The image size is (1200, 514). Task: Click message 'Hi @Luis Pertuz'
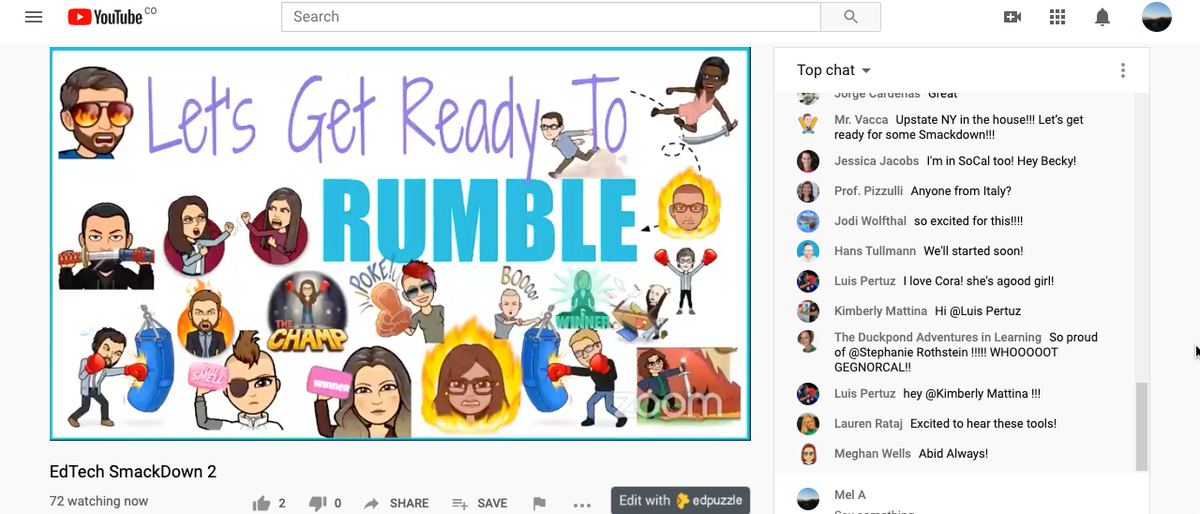(980, 311)
